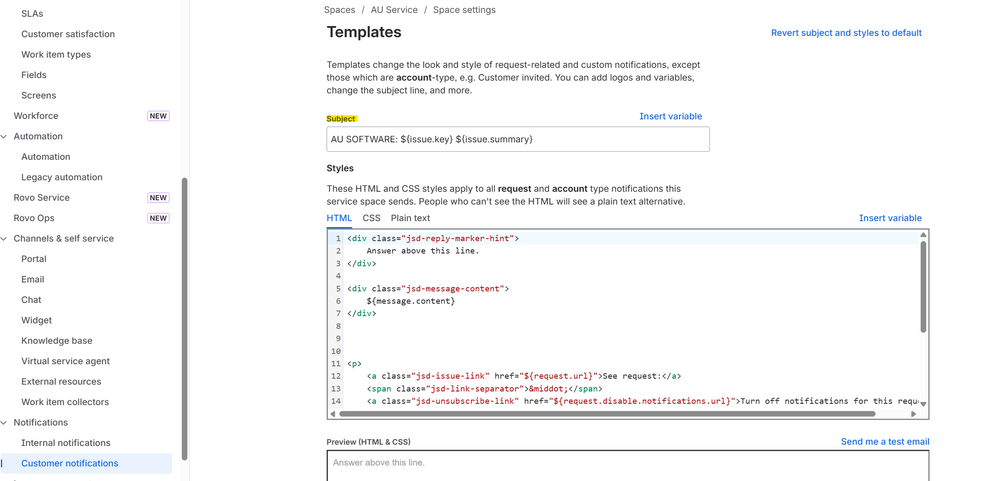999x481 pixels.
Task: Open SLAs settings in sidebar
Action: (x=32, y=13)
